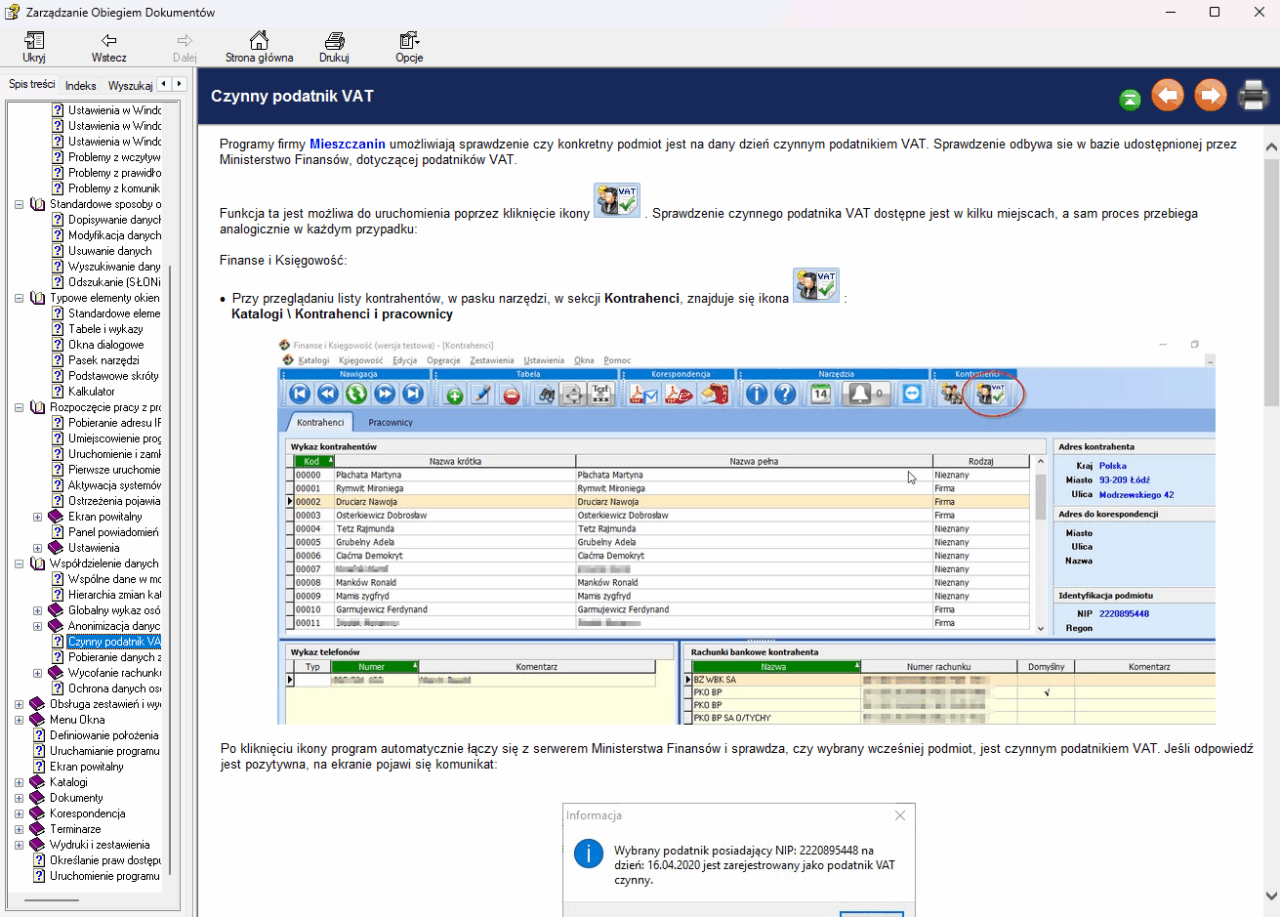Image resolution: width=1280 pixels, height=917 pixels.
Task: Open the 'Usuwanie danych' topic
Action: pyautogui.click(x=110, y=251)
